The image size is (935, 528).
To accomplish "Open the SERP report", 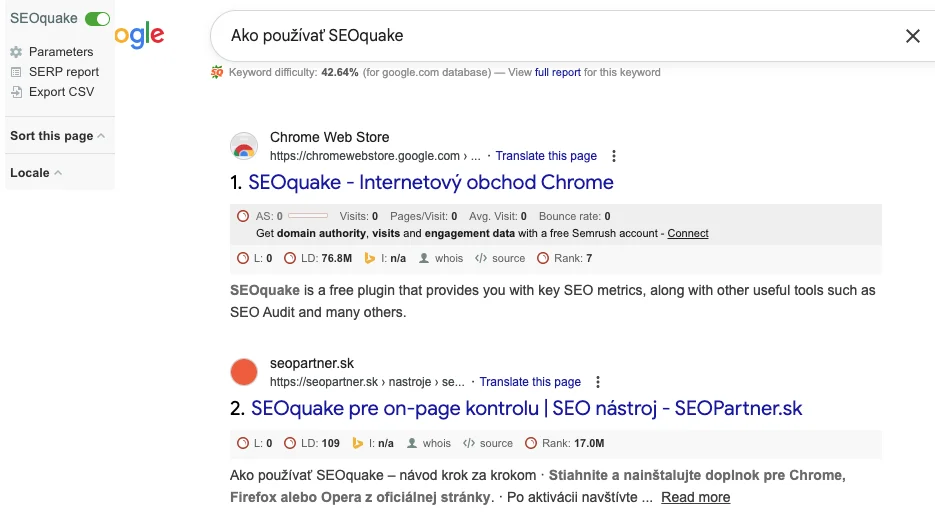I will (63, 72).
